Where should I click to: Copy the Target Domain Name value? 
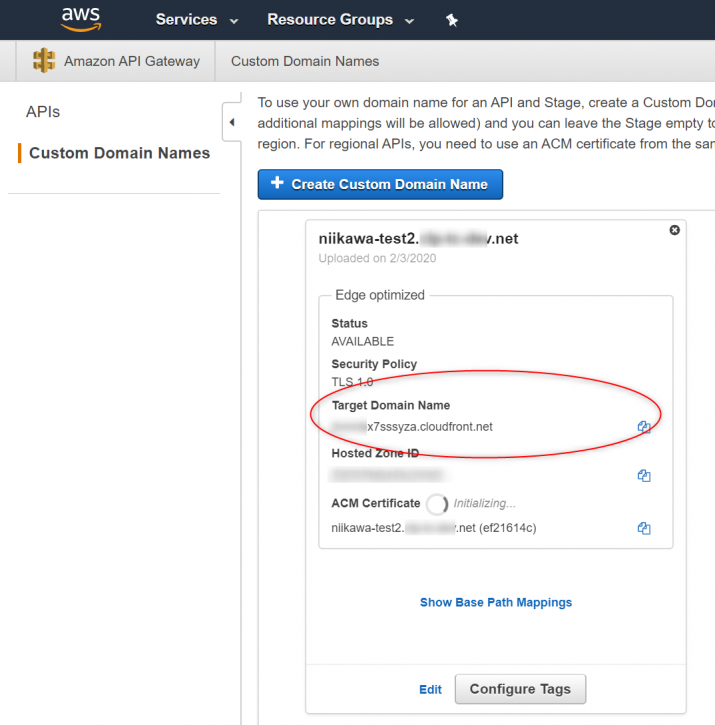pyautogui.click(x=644, y=427)
